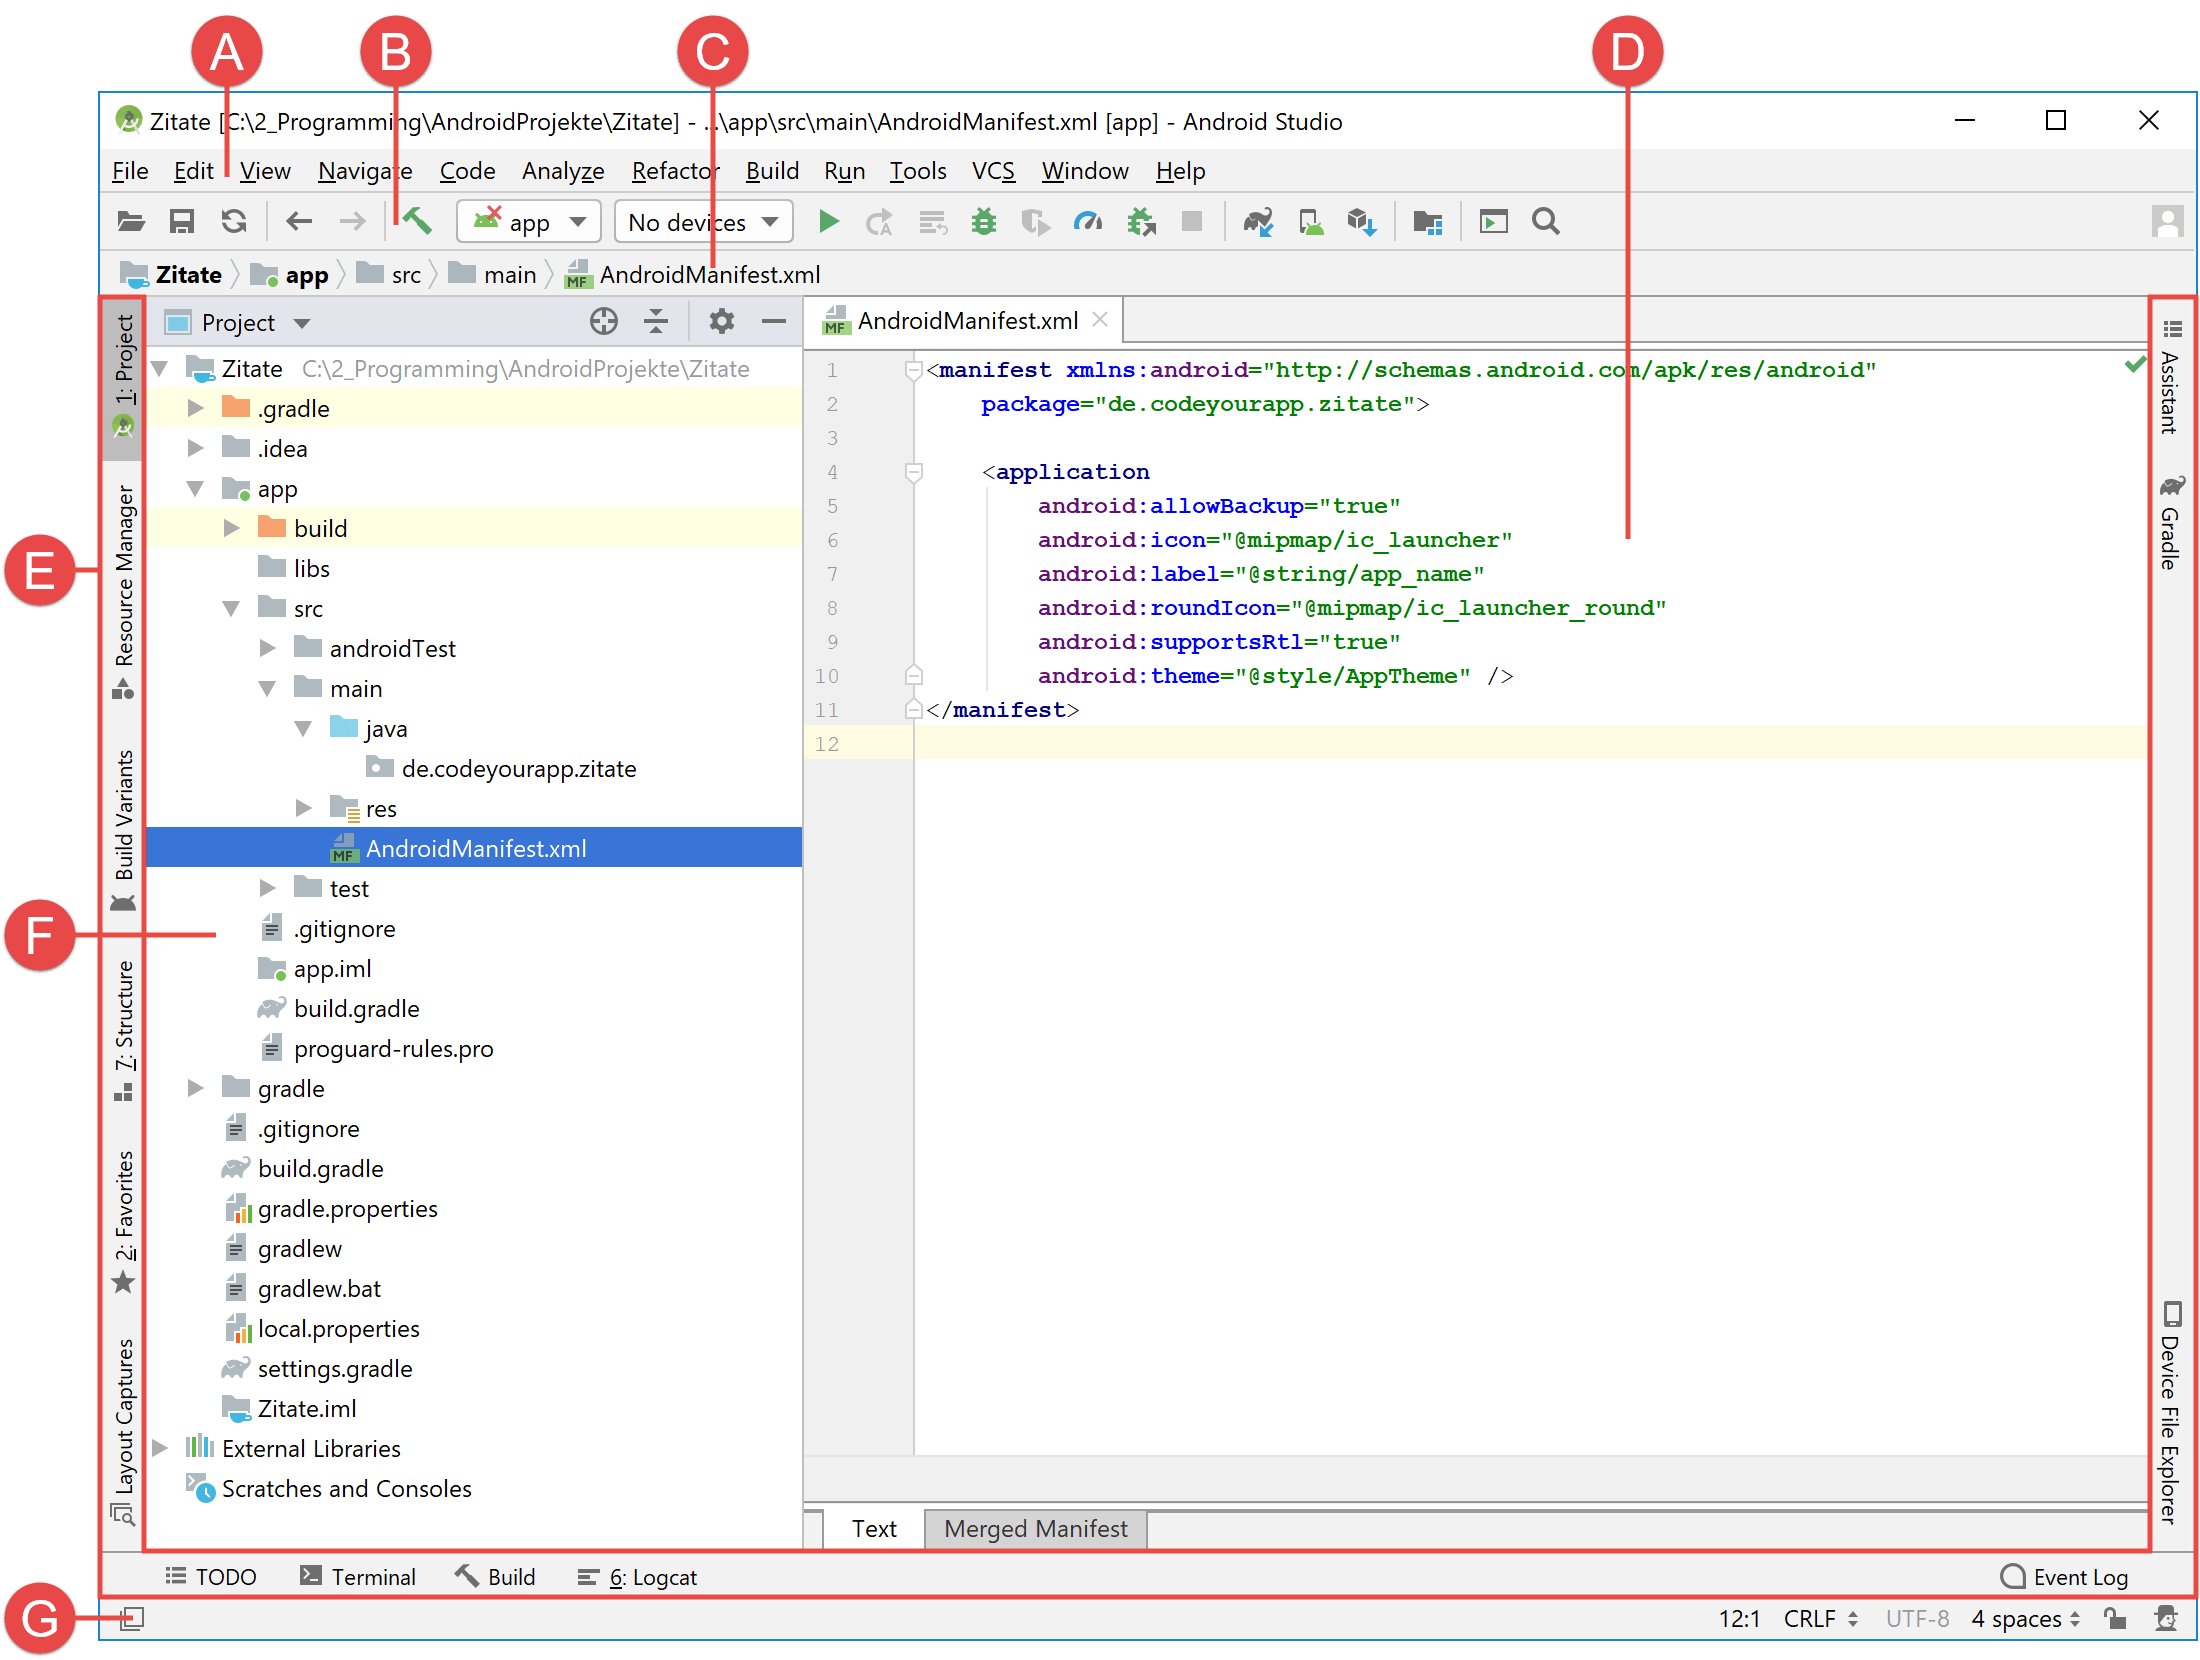Open the Refactor menu
This screenshot has width=2200, height=1660.
click(x=676, y=171)
